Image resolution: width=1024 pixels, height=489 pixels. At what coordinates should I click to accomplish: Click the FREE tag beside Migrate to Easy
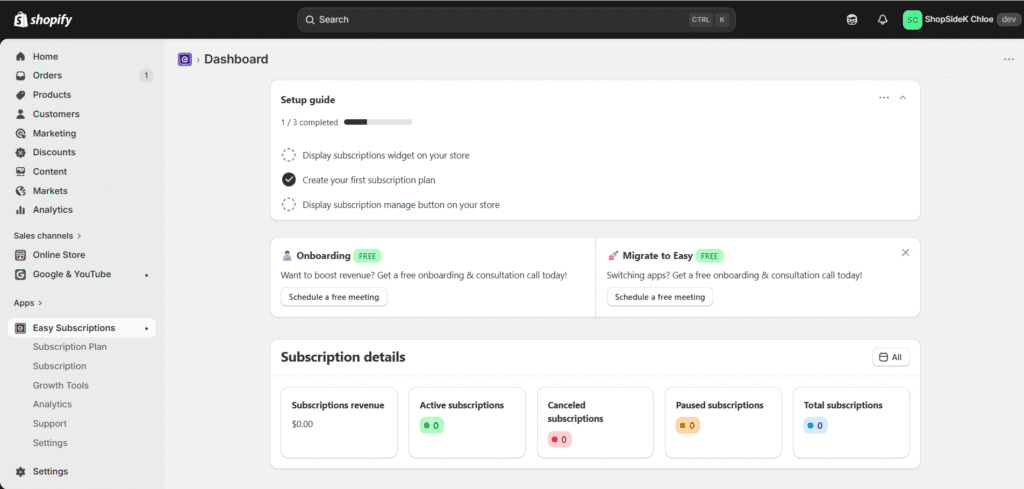[x=709, y=256]
